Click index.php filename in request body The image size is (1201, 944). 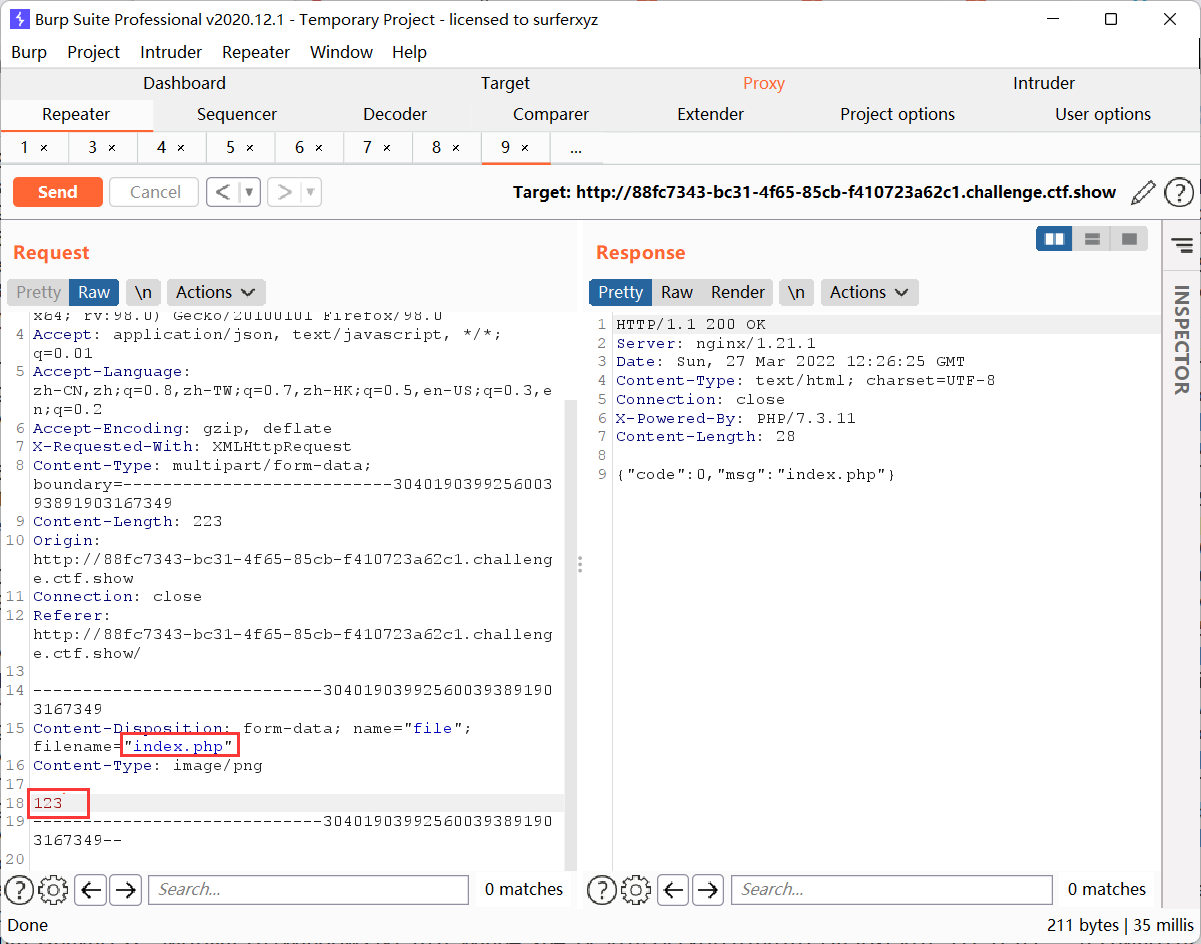[x=179, y=747]
